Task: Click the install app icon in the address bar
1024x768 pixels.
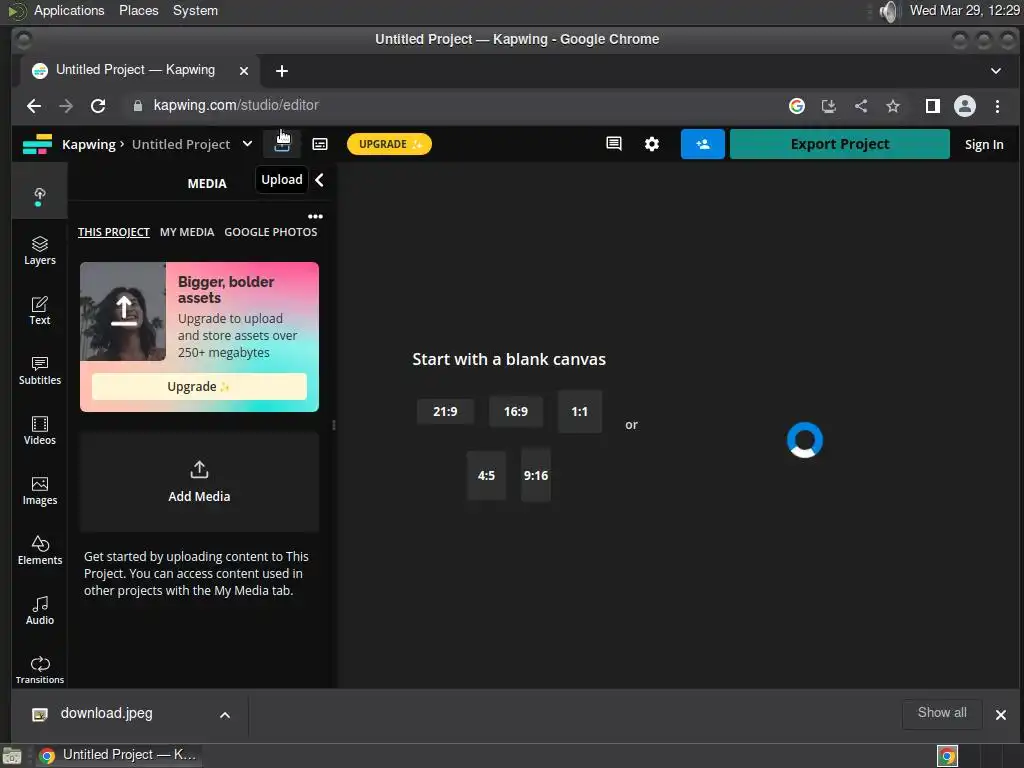Action: [x=829, y=106]
